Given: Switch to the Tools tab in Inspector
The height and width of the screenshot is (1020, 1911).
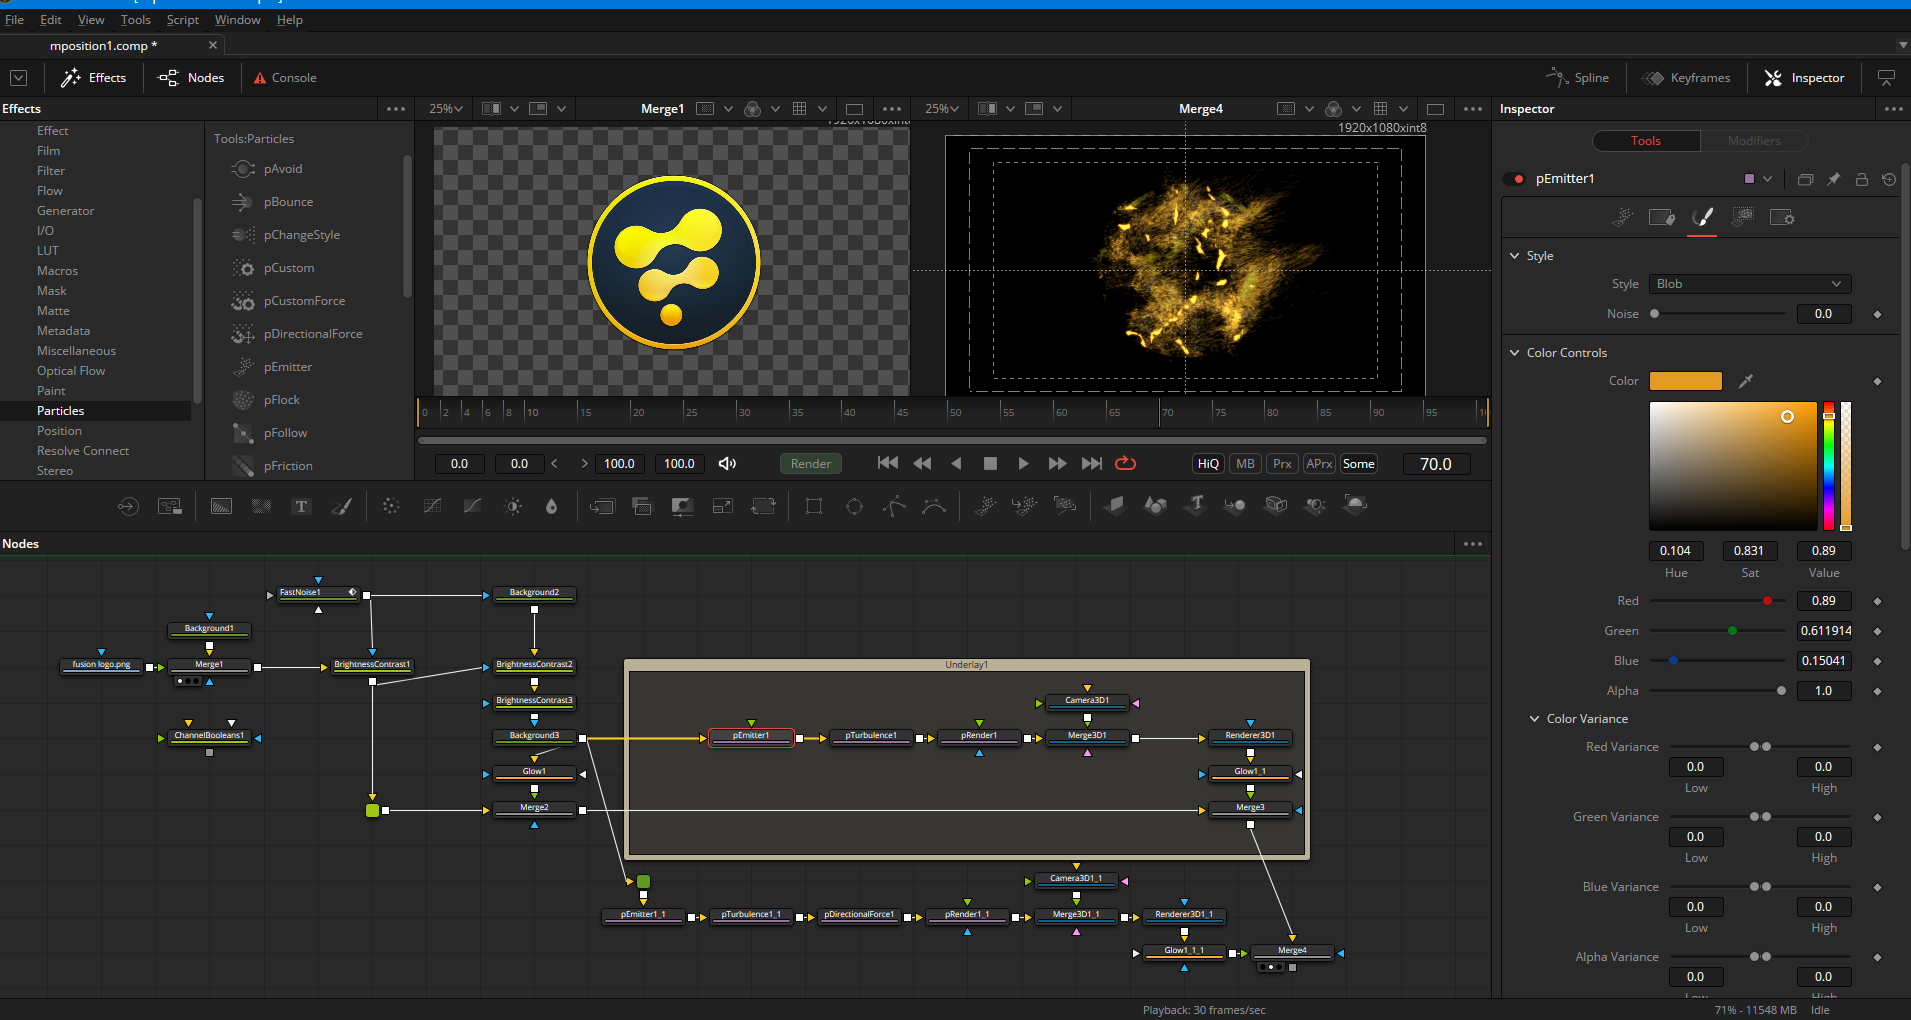Looking at the screenshot, I should [x=1646, y=141].
